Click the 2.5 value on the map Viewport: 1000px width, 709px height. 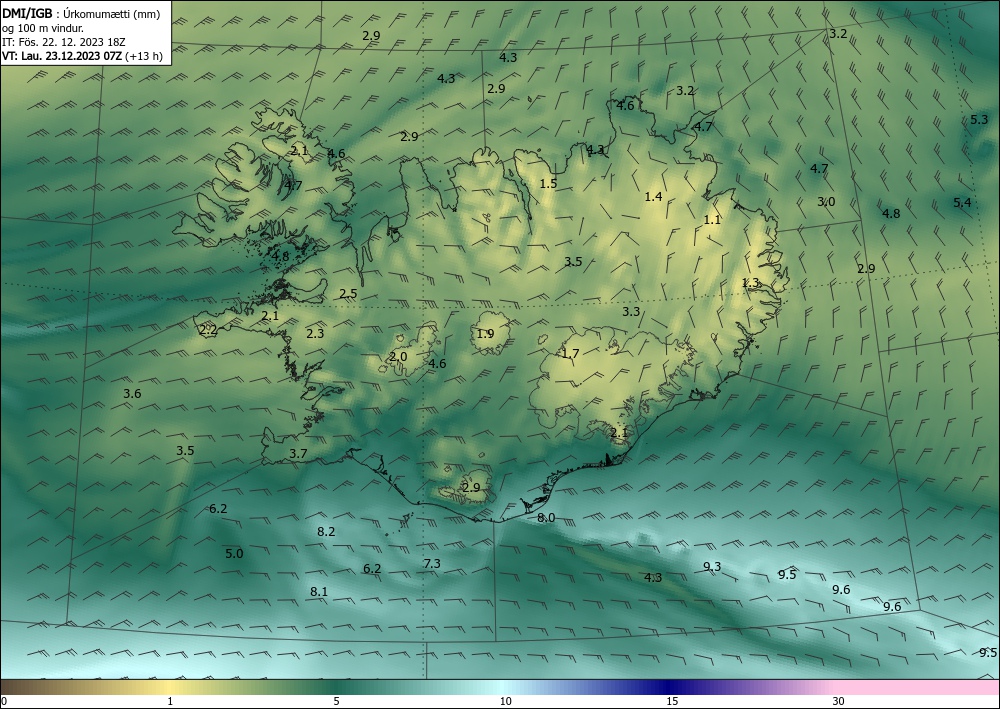348,293
